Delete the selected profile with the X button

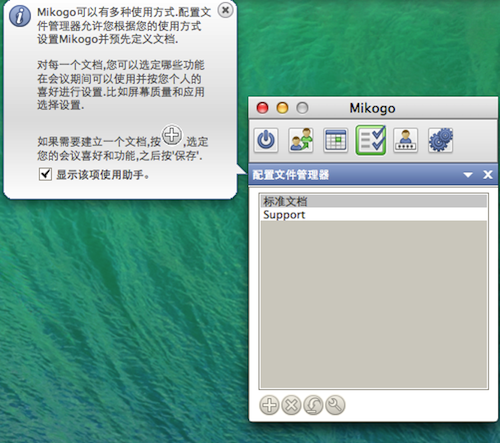click(x=291, y=405)
